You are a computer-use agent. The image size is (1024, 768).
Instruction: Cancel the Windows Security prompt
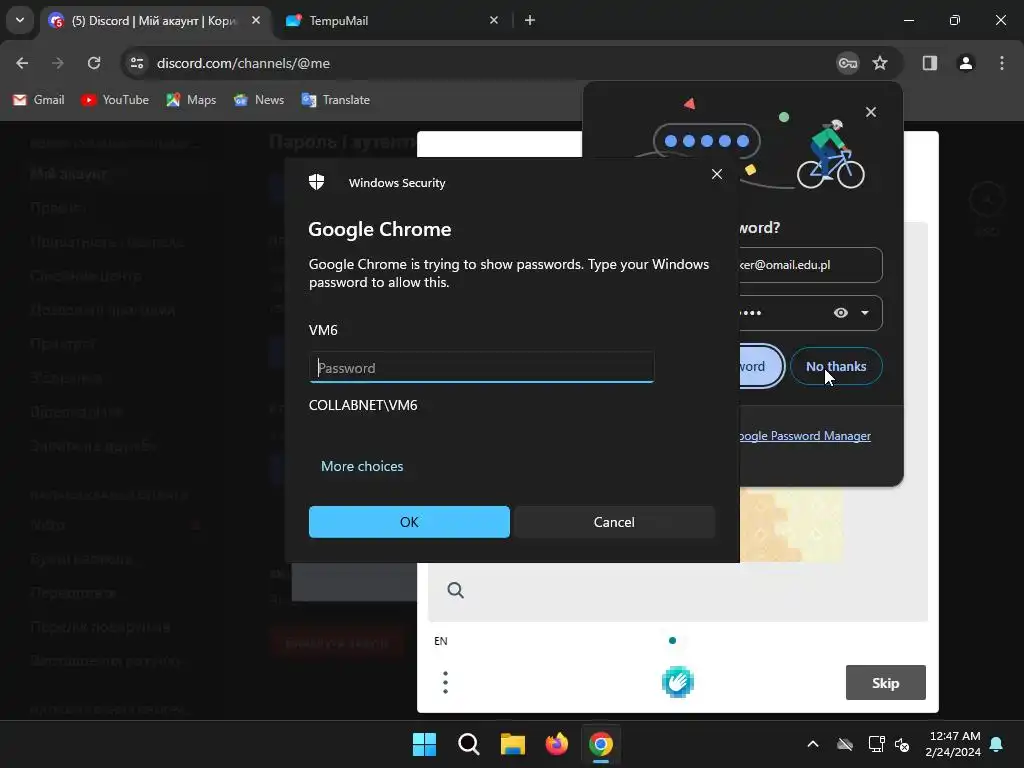click(614, 522)
